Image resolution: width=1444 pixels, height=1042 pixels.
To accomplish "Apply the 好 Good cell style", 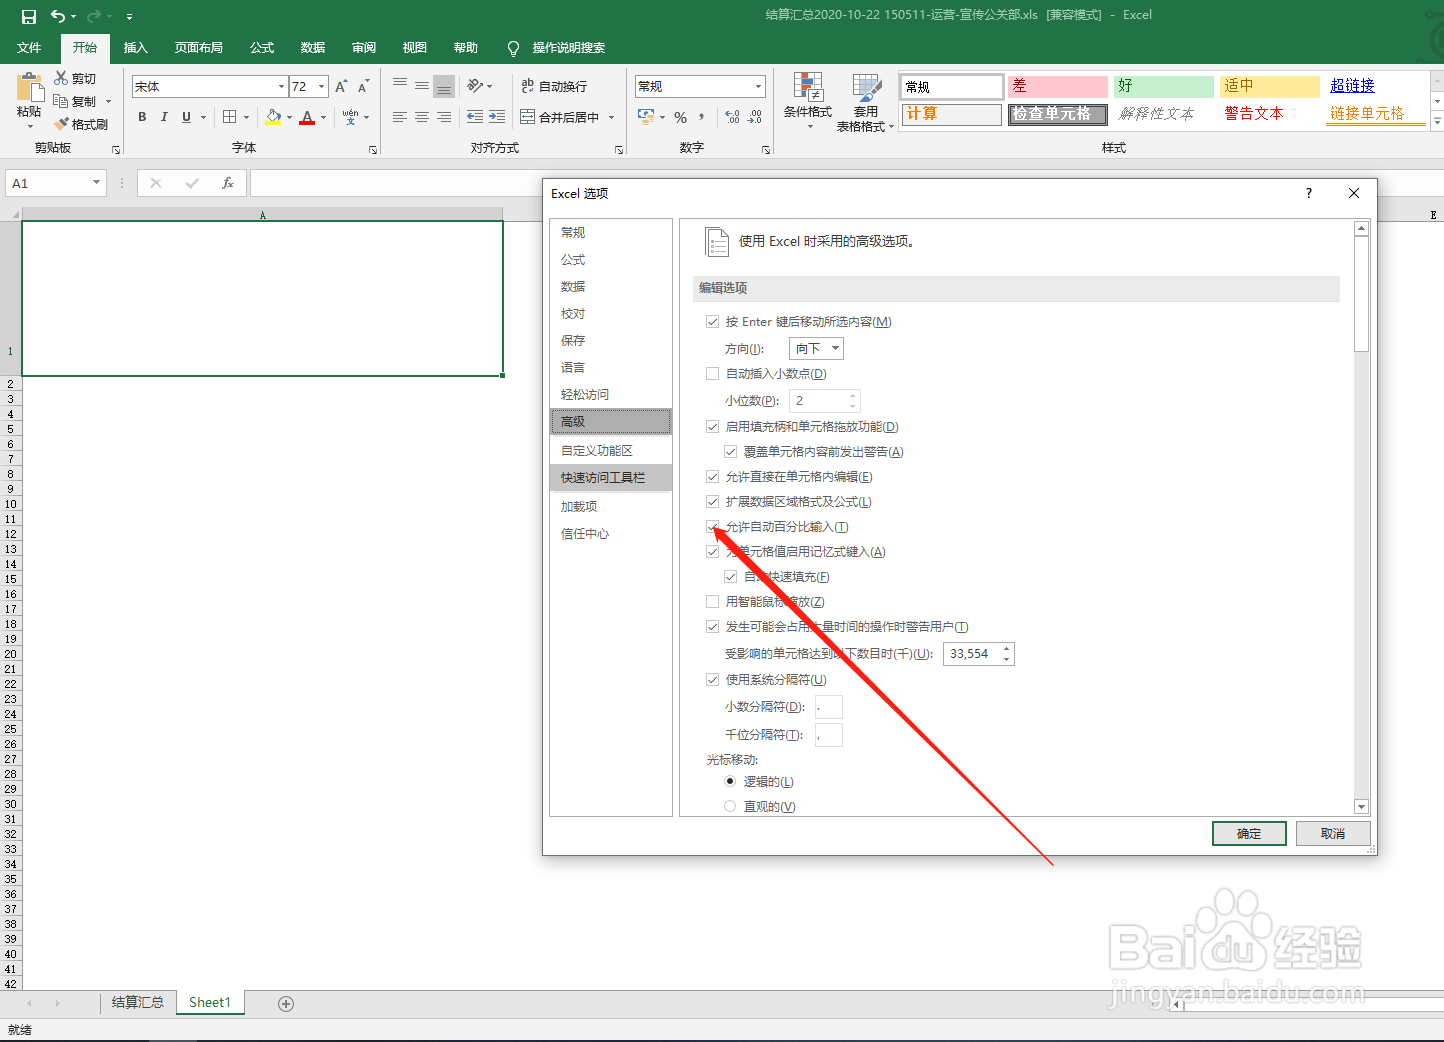I will [x=1164, y=87].
